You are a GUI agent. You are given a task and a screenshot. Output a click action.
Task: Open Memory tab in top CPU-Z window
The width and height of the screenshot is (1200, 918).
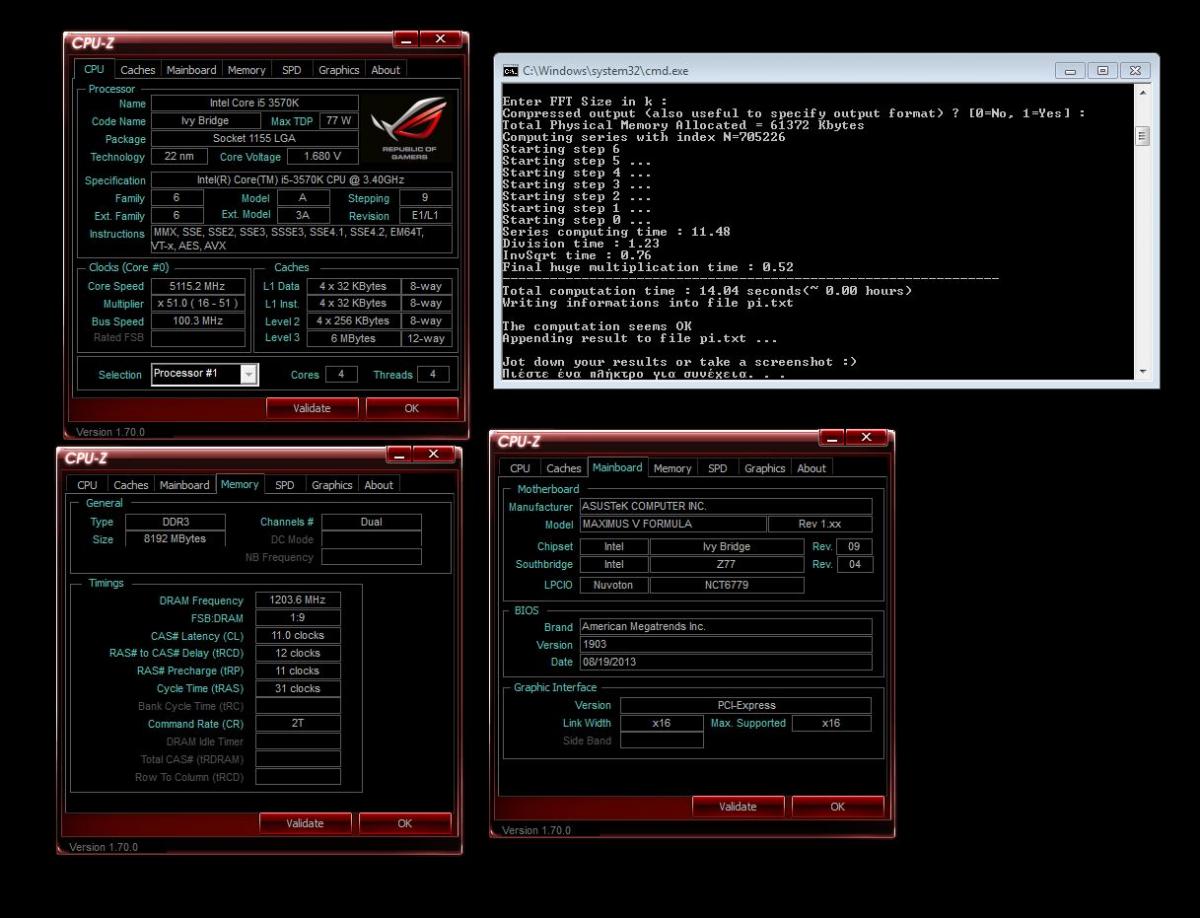(x=246, y=70)
